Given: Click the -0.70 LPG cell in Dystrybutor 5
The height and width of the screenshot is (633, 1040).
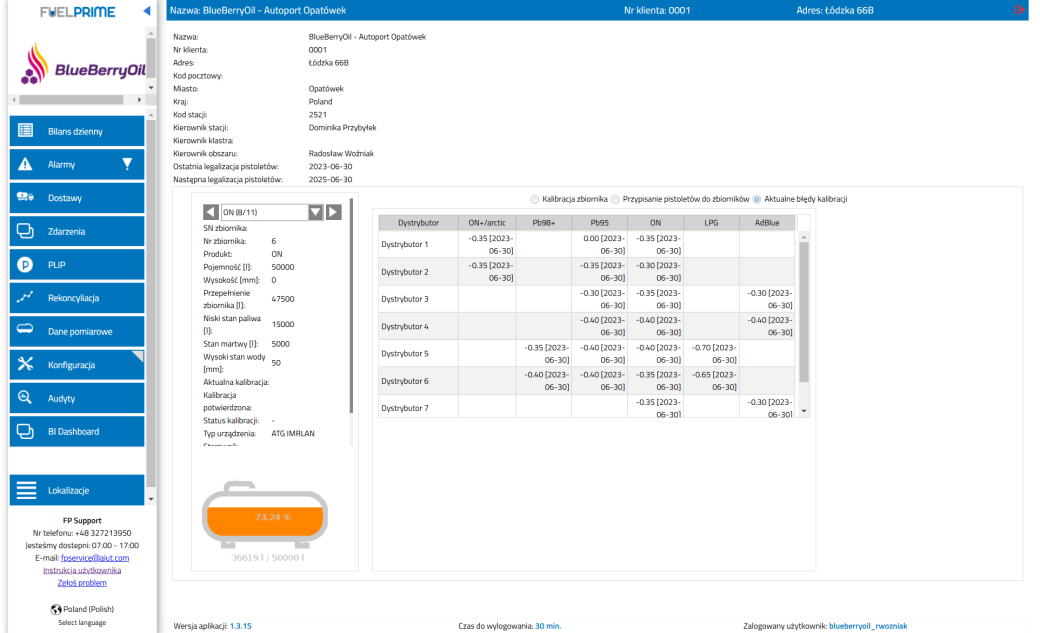Looking at the screenshot, I should click(x=711, y=354).
